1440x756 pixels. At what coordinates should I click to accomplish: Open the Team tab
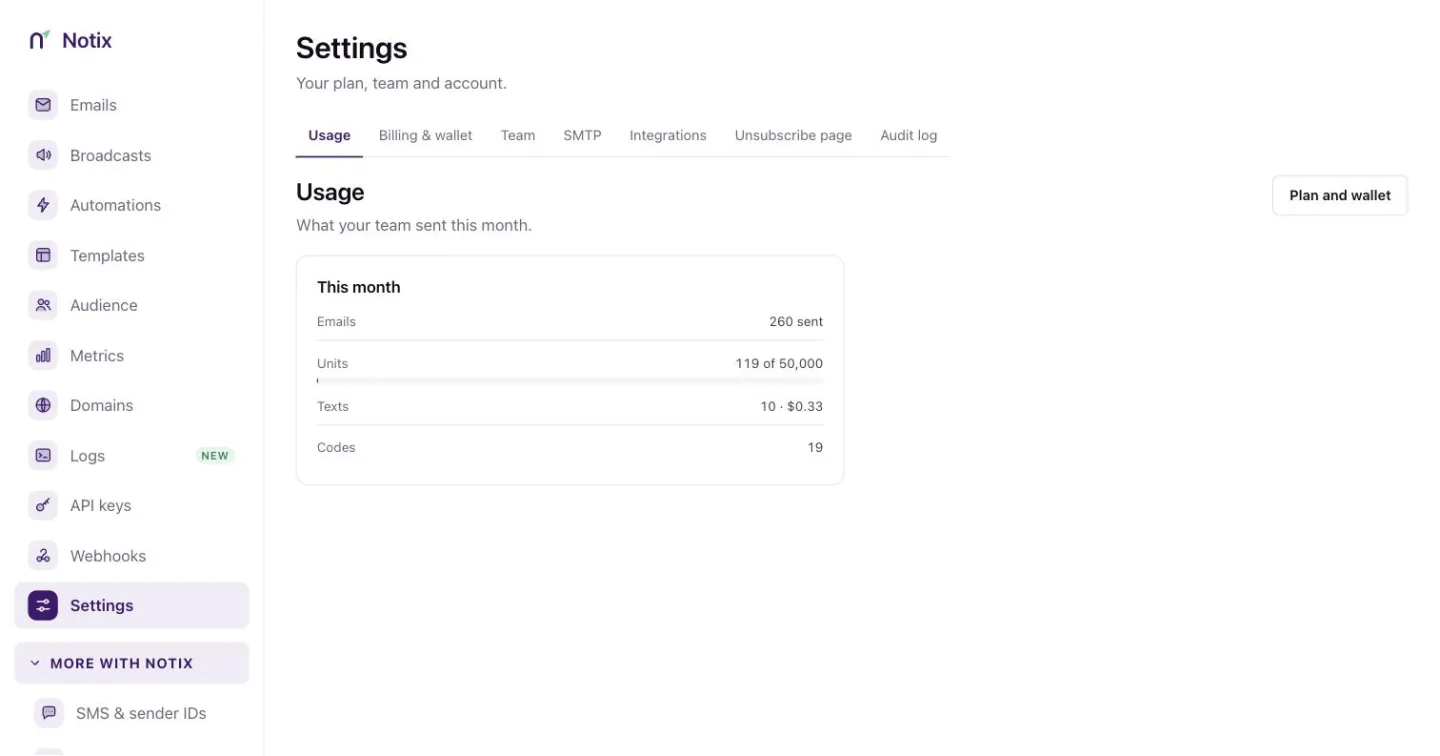(x=518, y=135)
